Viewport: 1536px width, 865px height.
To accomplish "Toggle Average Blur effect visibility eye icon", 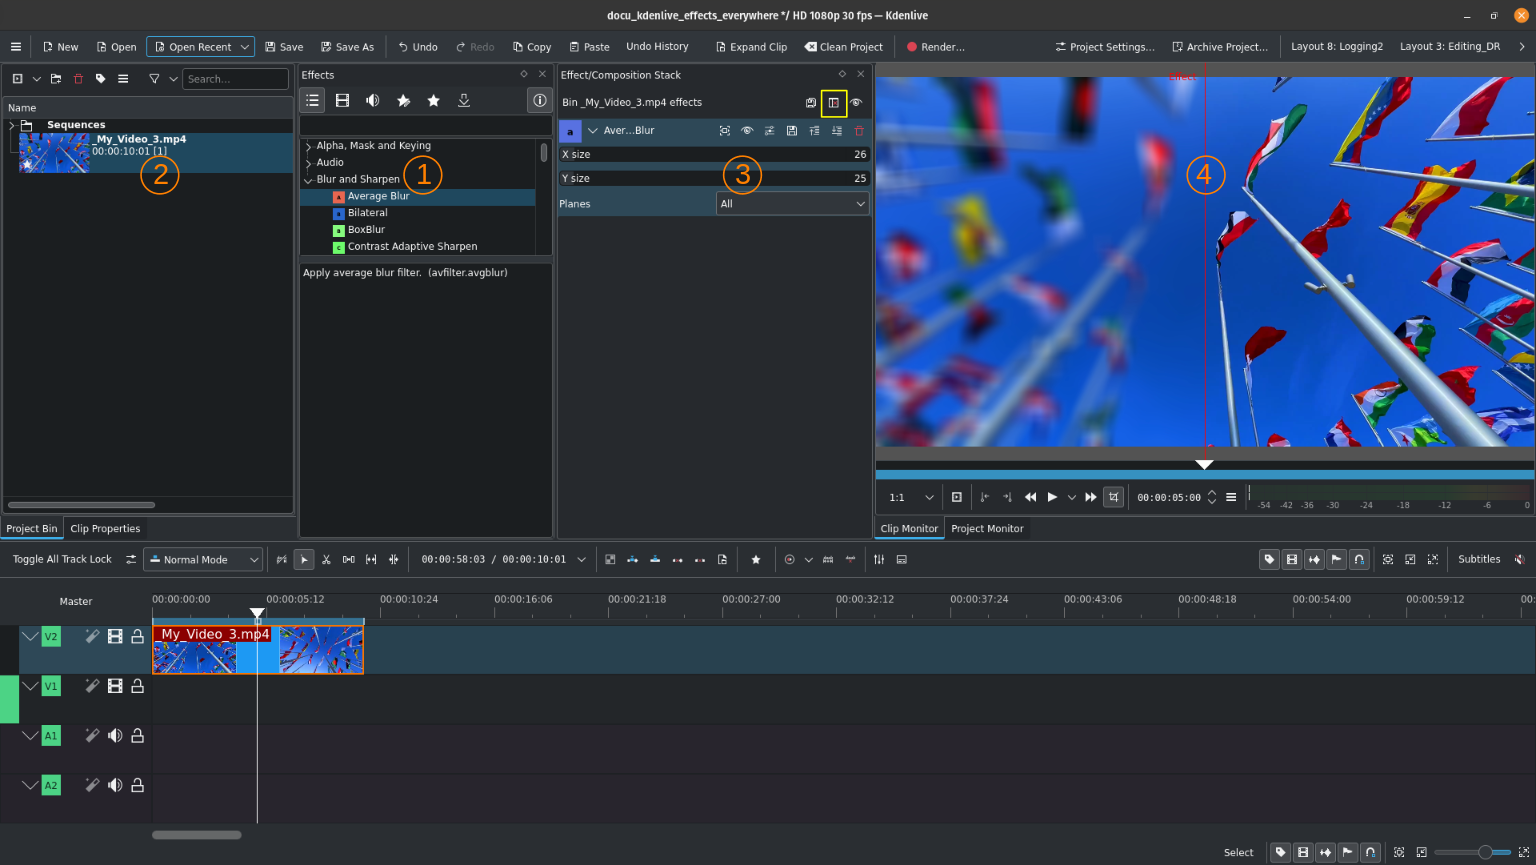I will click(747, 131).
